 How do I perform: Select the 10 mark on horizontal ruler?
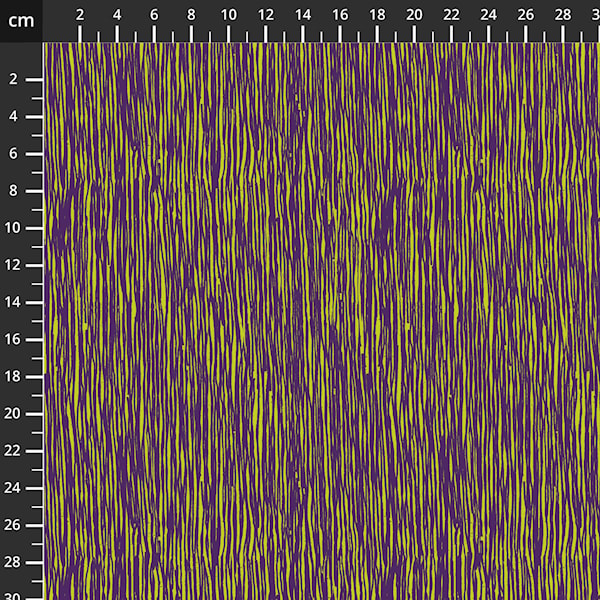pyautogui.click(x=228, y=15)
